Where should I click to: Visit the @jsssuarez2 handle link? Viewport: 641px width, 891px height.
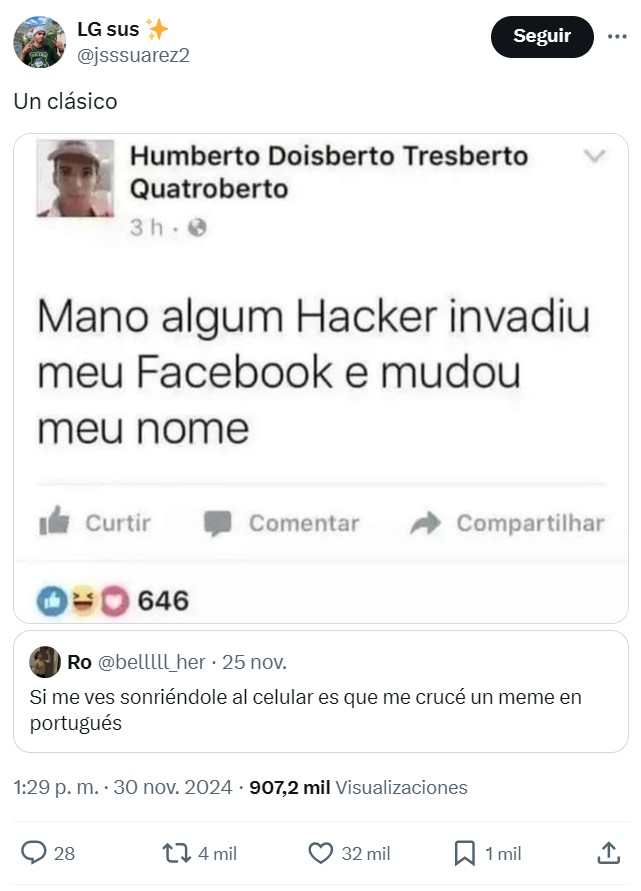tap(133, 56)
